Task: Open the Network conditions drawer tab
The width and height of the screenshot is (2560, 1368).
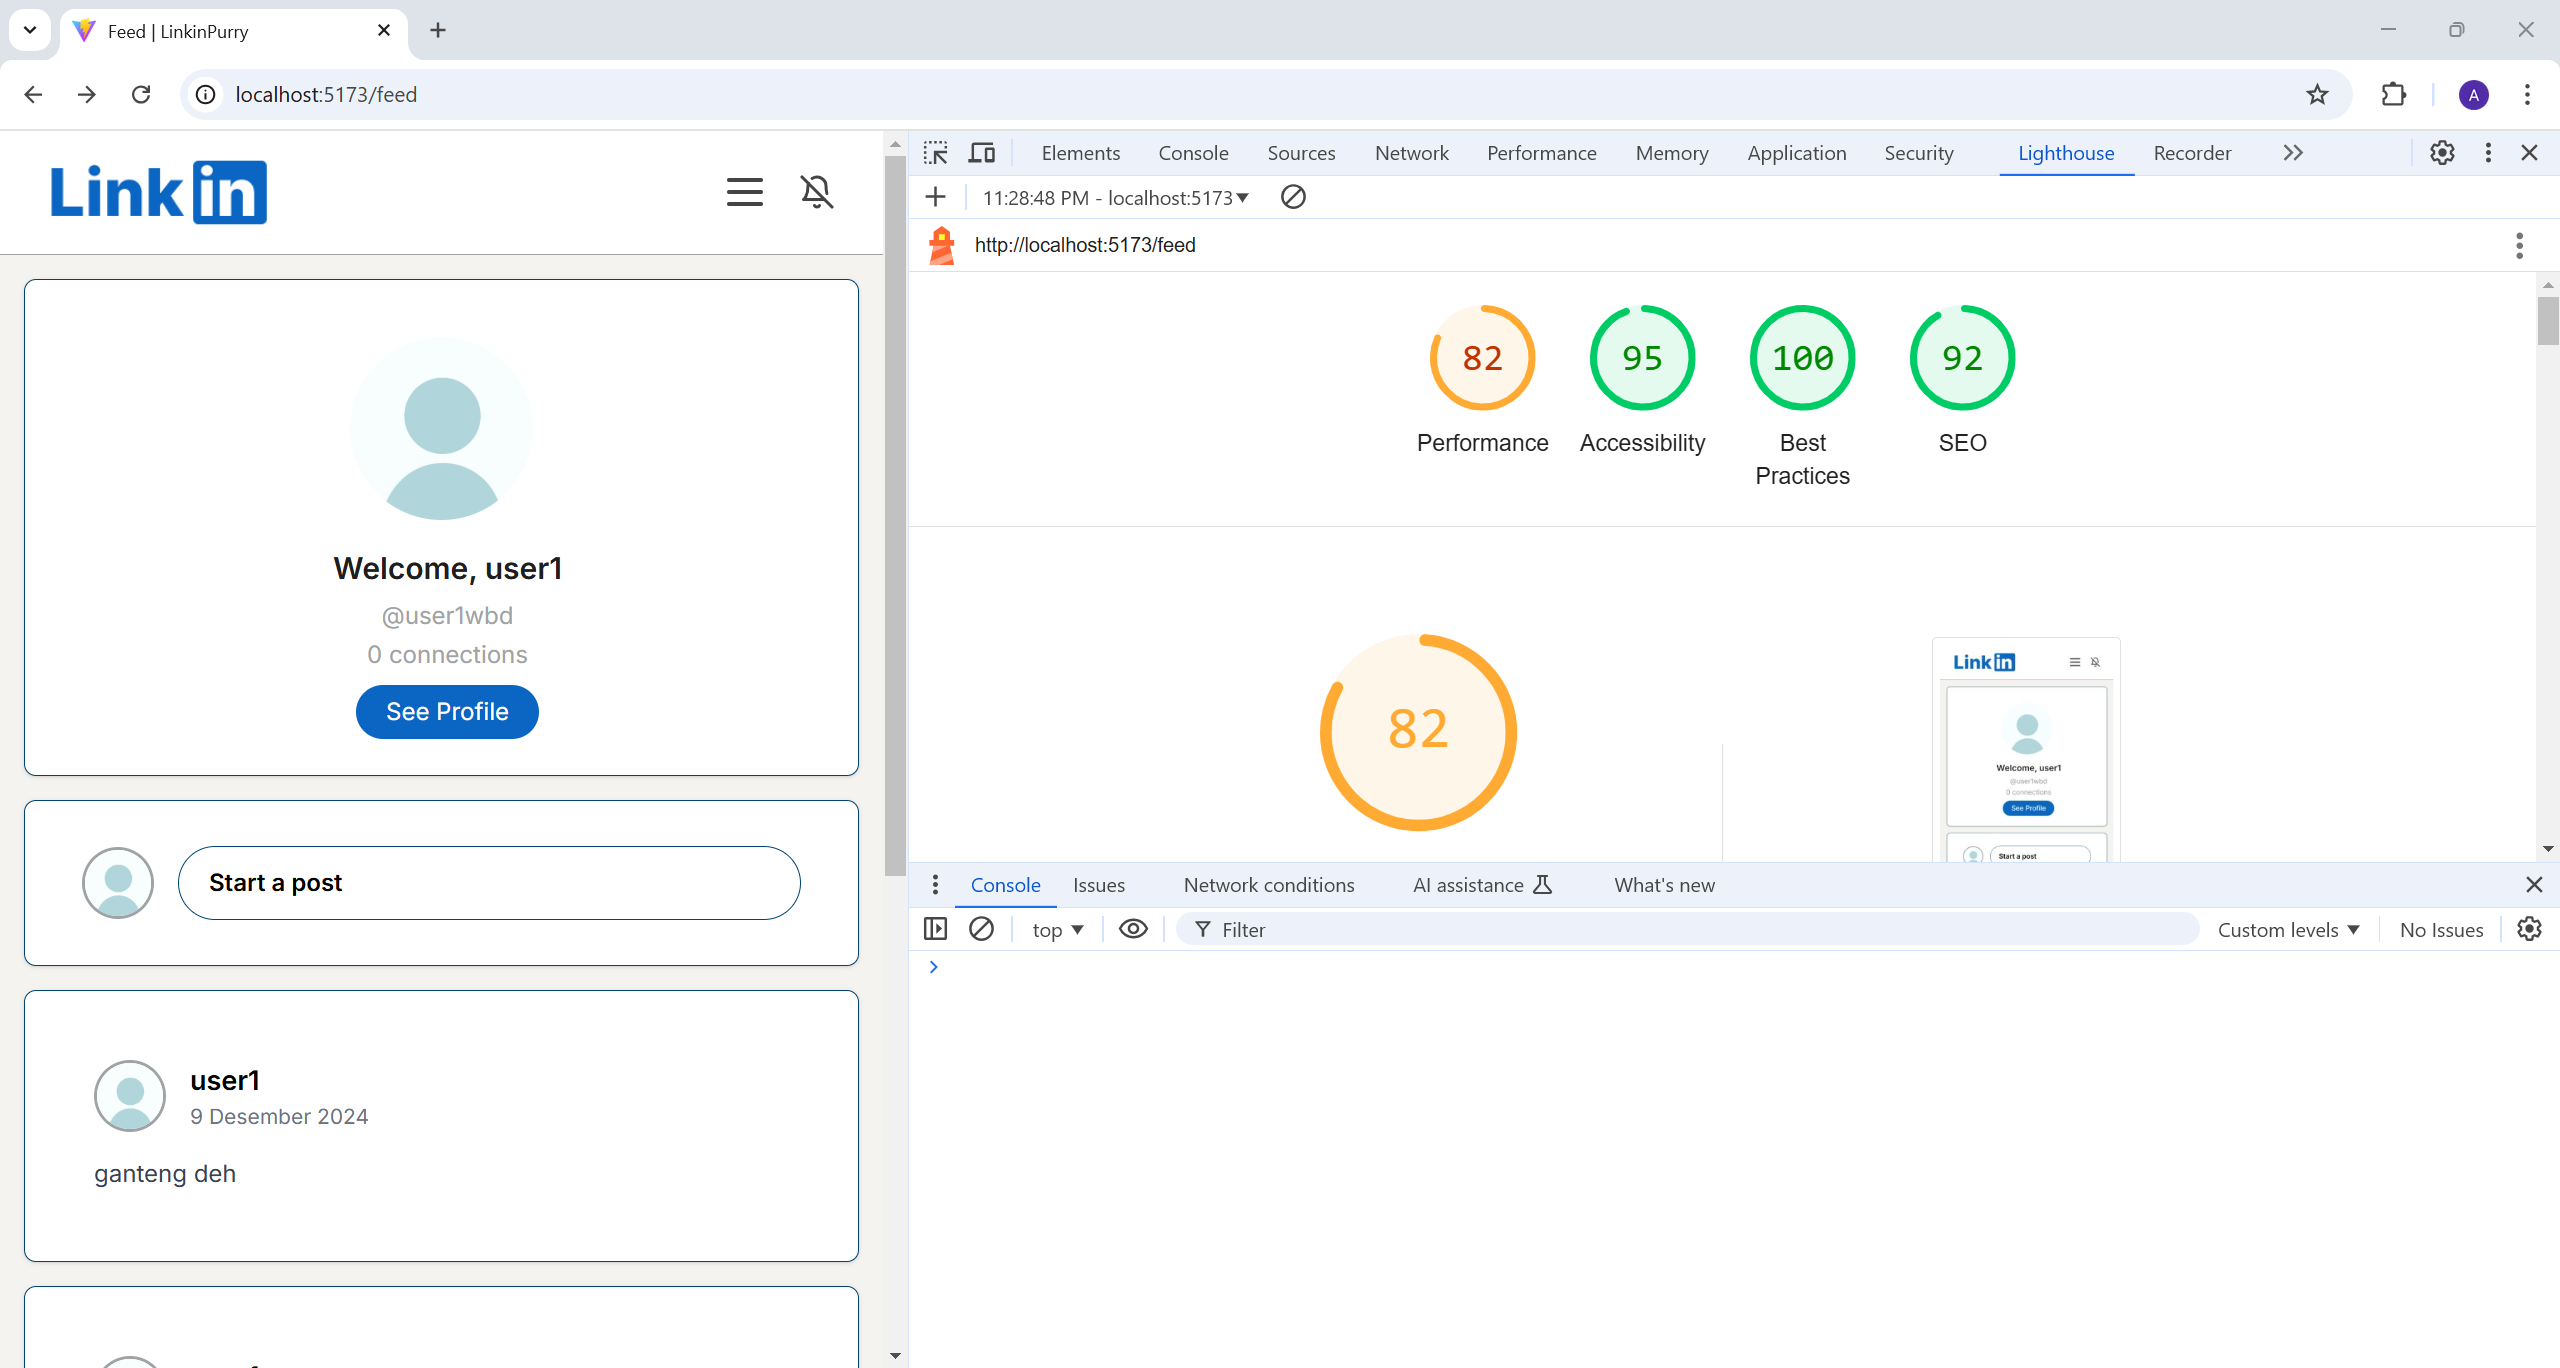Action: 1268,885
